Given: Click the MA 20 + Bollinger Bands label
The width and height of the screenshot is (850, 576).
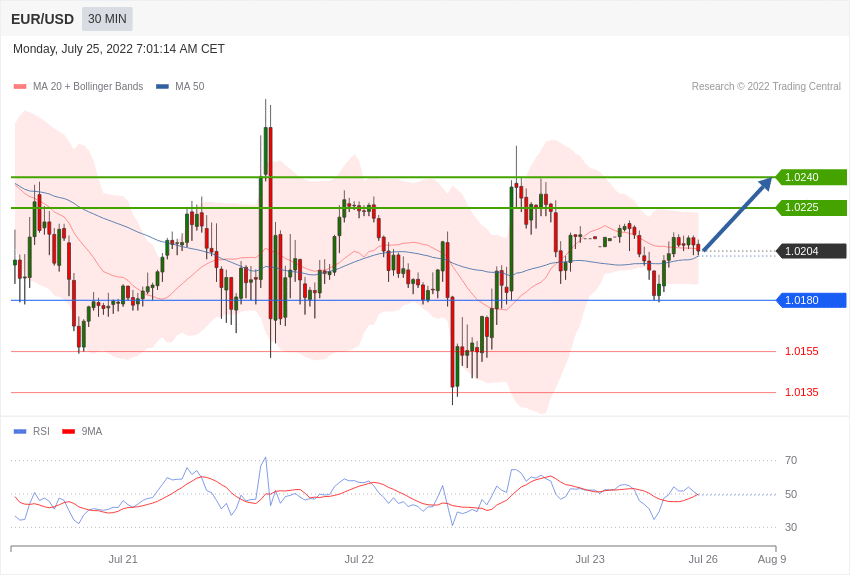Looking at the screenshot, I should pyautogui.click(x=88, y=86).
